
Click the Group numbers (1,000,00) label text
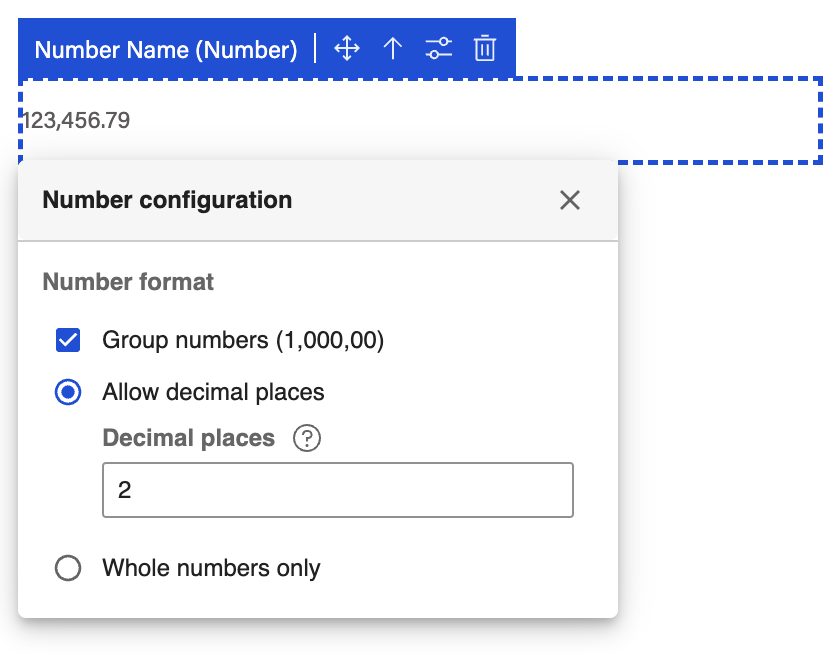(x=243, y=341)
